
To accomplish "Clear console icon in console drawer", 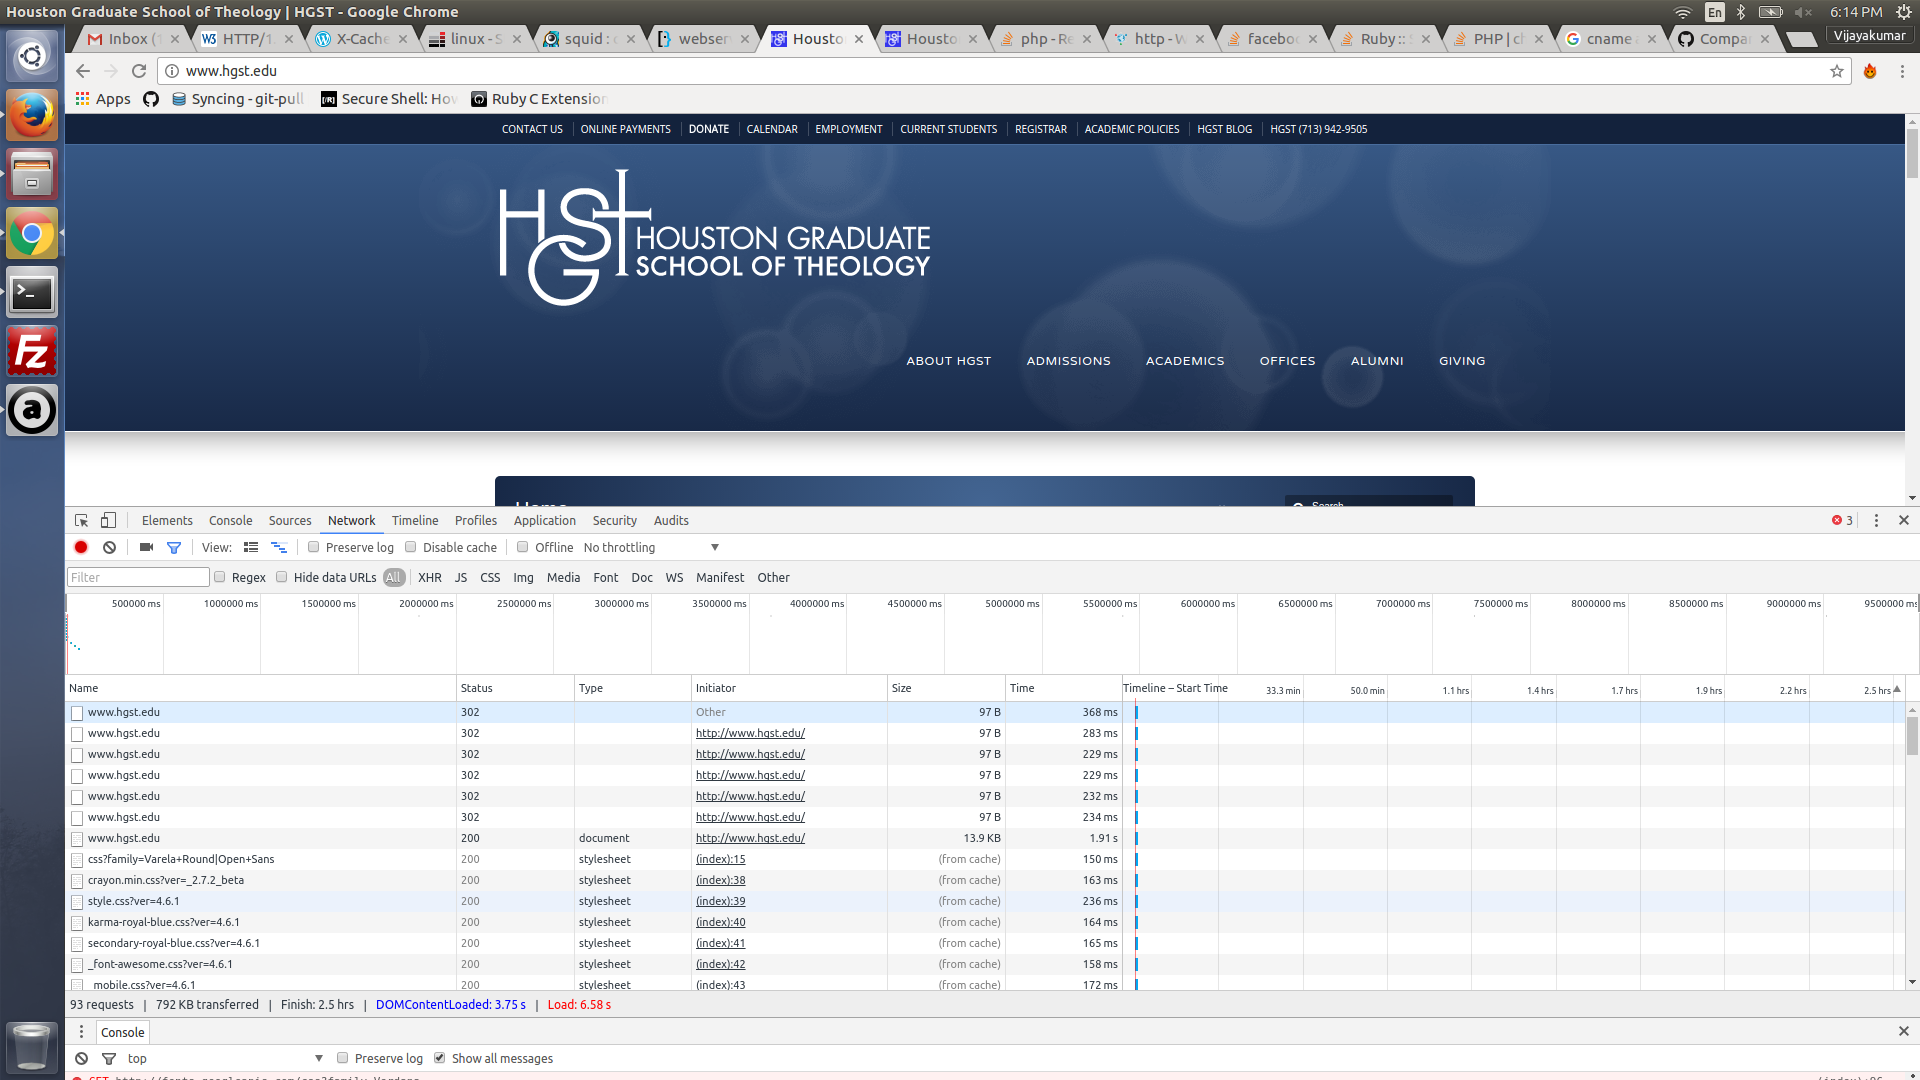I will 81,1058.
